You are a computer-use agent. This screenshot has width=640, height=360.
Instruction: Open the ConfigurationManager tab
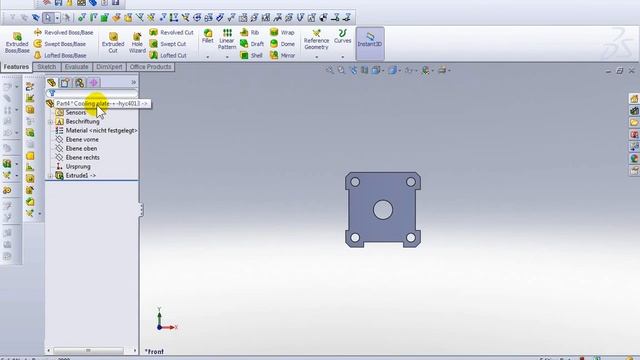click(x=79, y=83)
